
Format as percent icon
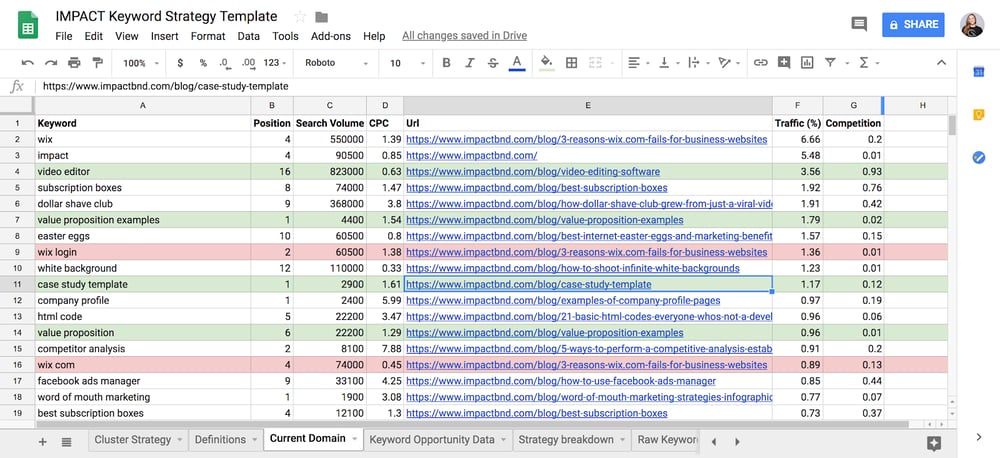click(203, 63)
